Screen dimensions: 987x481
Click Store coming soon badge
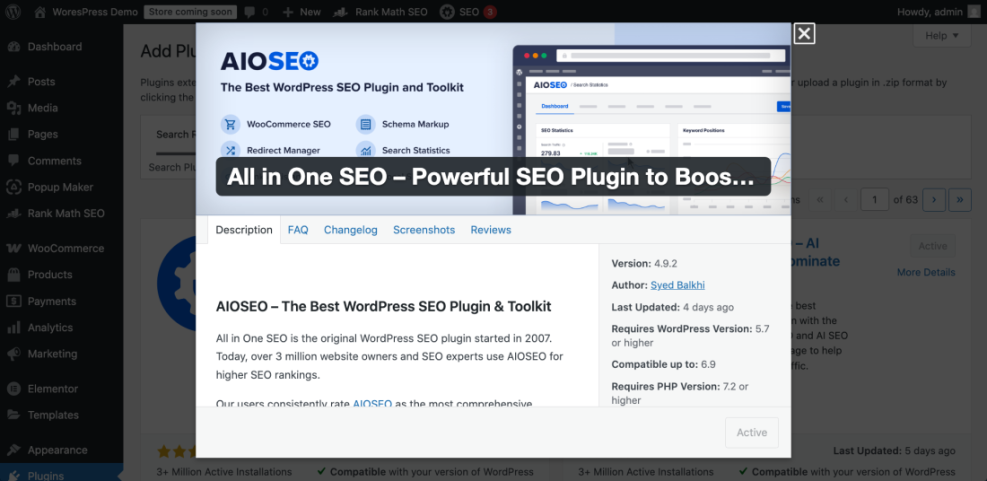click(x=190, y=11)
